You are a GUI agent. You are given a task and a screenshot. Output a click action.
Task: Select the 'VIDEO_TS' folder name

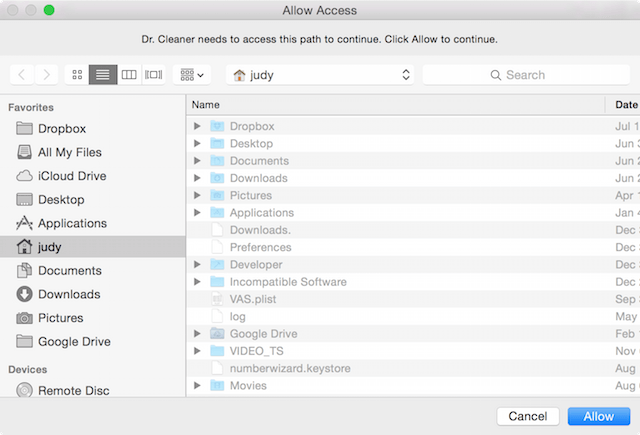click(x=256, y=351)
